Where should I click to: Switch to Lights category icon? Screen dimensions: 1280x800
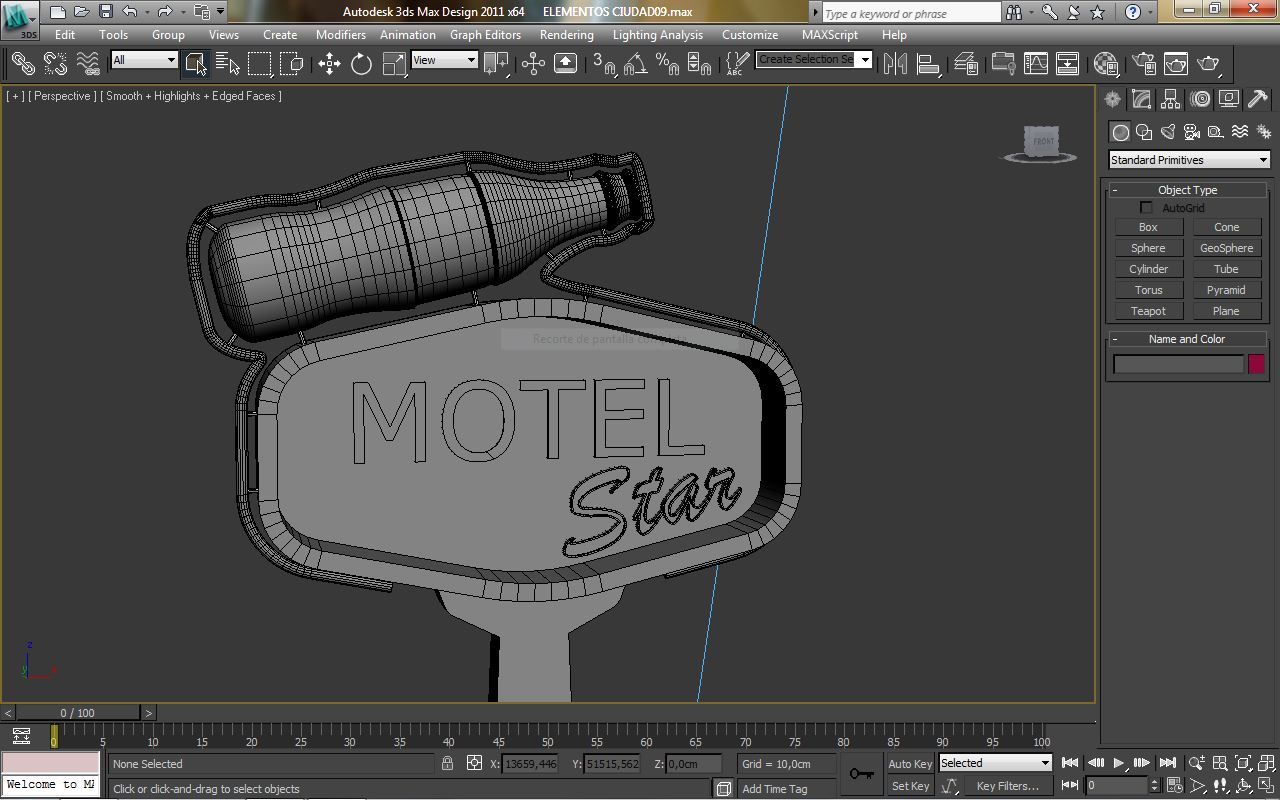(x=1168, y=132)
